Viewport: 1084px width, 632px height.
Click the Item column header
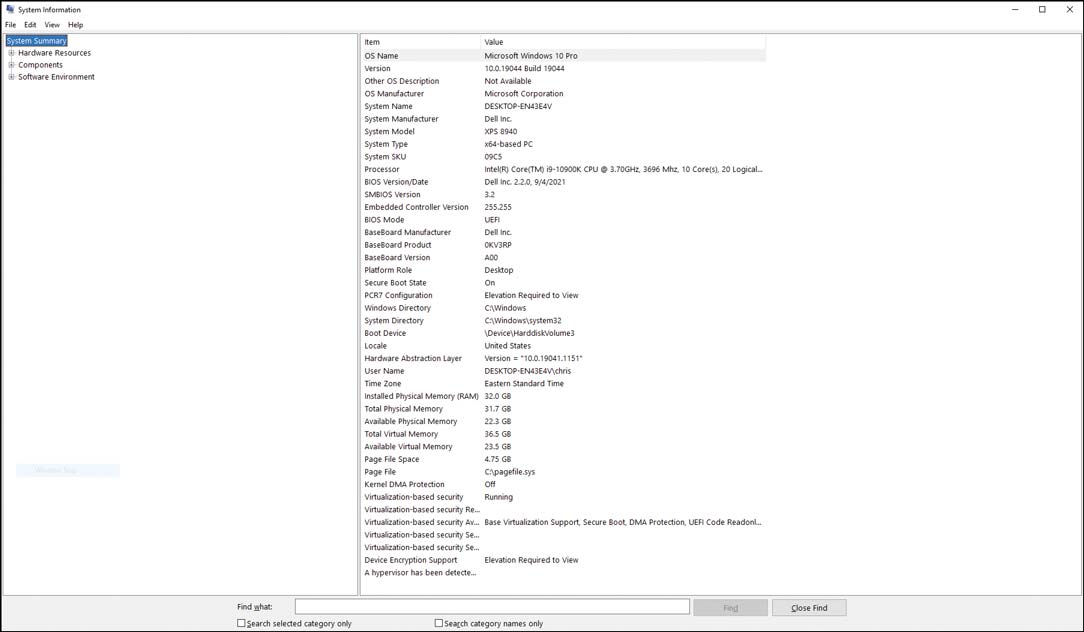420,42
